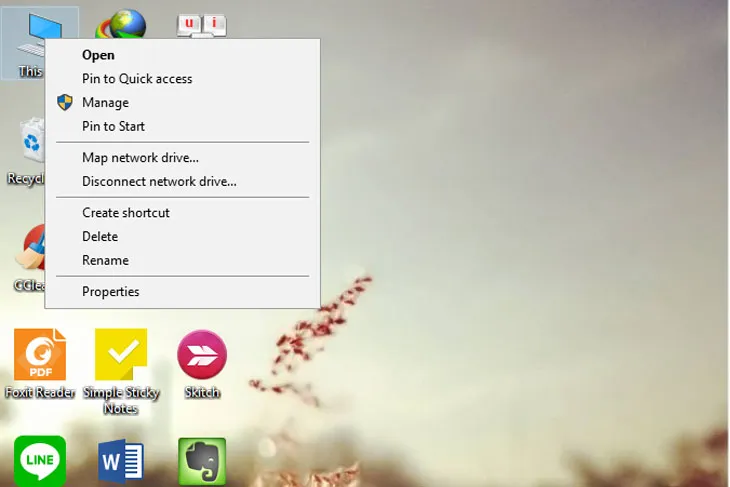Select Rename in the context menu
The height and width of the screenshot is (487, 730).
point(105,261)
